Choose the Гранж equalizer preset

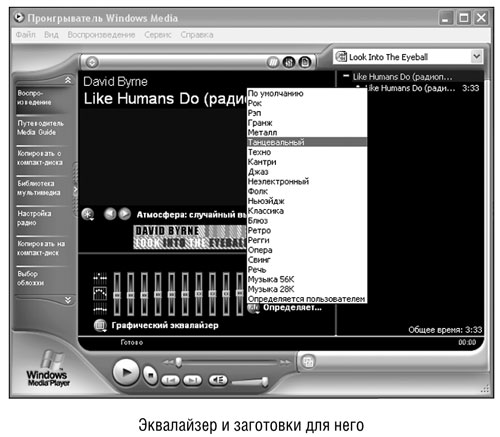(x=307, y=123)
